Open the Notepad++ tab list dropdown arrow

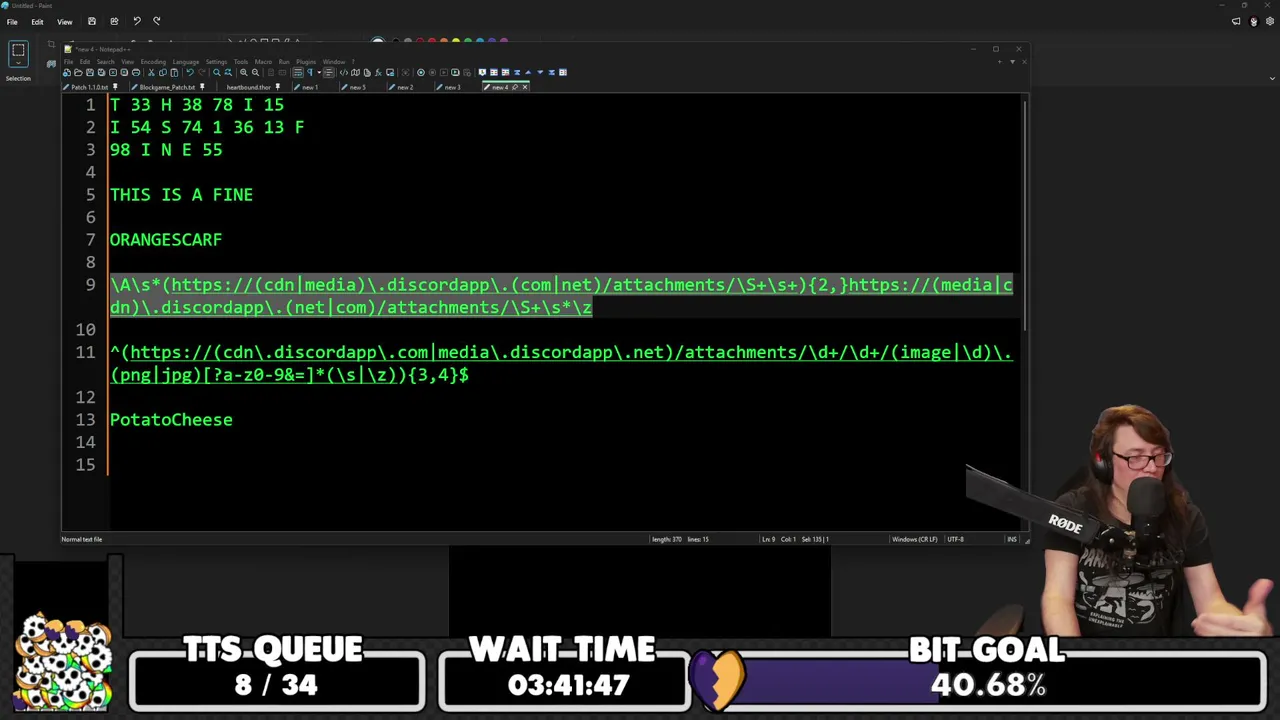[x=1012, y=62]
